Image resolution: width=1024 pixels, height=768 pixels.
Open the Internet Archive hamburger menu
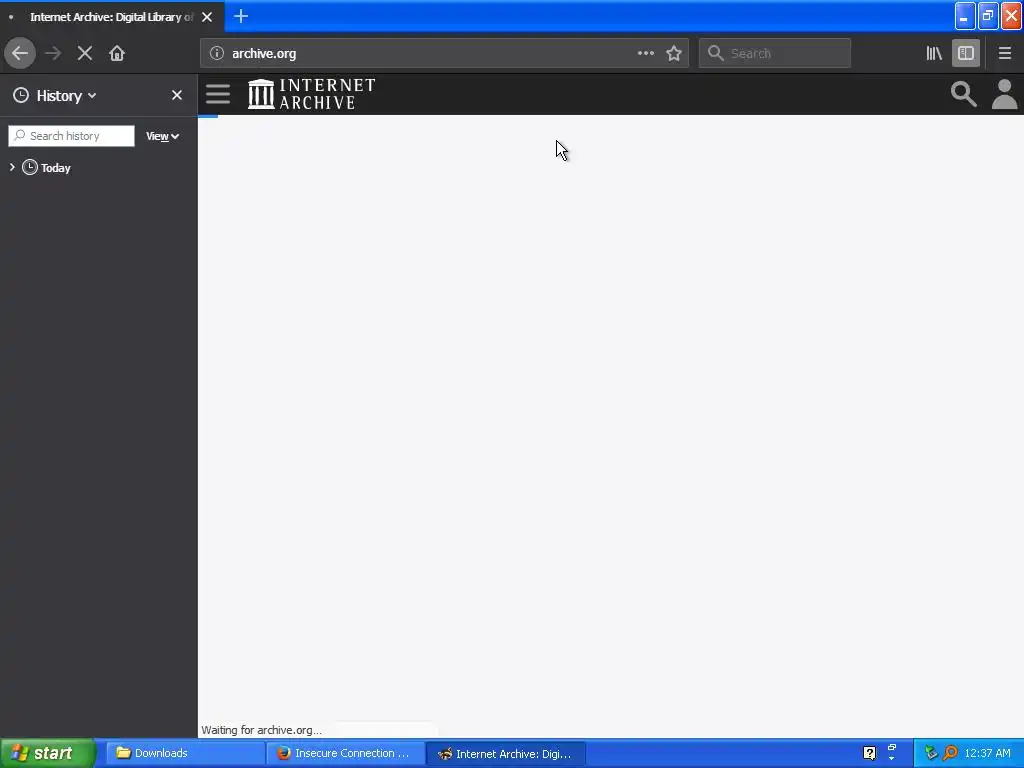(x=218, y=95)
